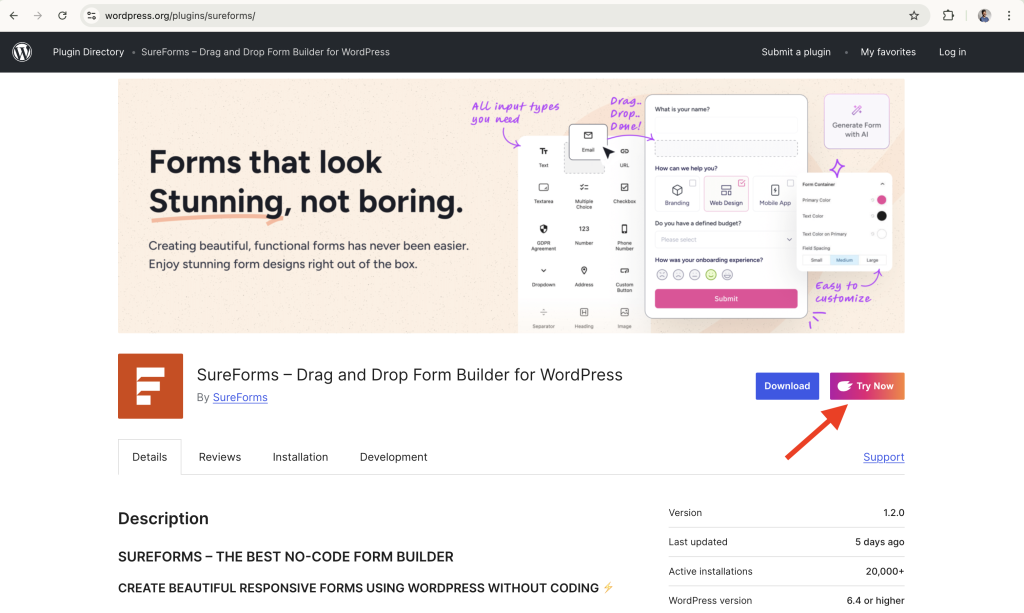The width and height of the screenshot is (1024, 613).
Task: Open the defined budget 'Please select' dropdown
Action: point(725,240)
